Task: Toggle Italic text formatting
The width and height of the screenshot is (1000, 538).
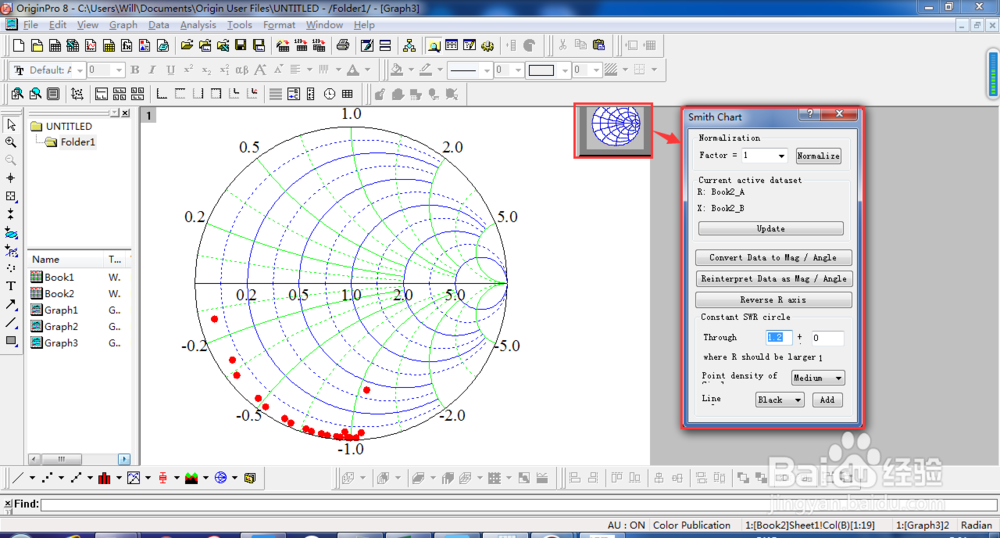Action: (x=152, y=69)
